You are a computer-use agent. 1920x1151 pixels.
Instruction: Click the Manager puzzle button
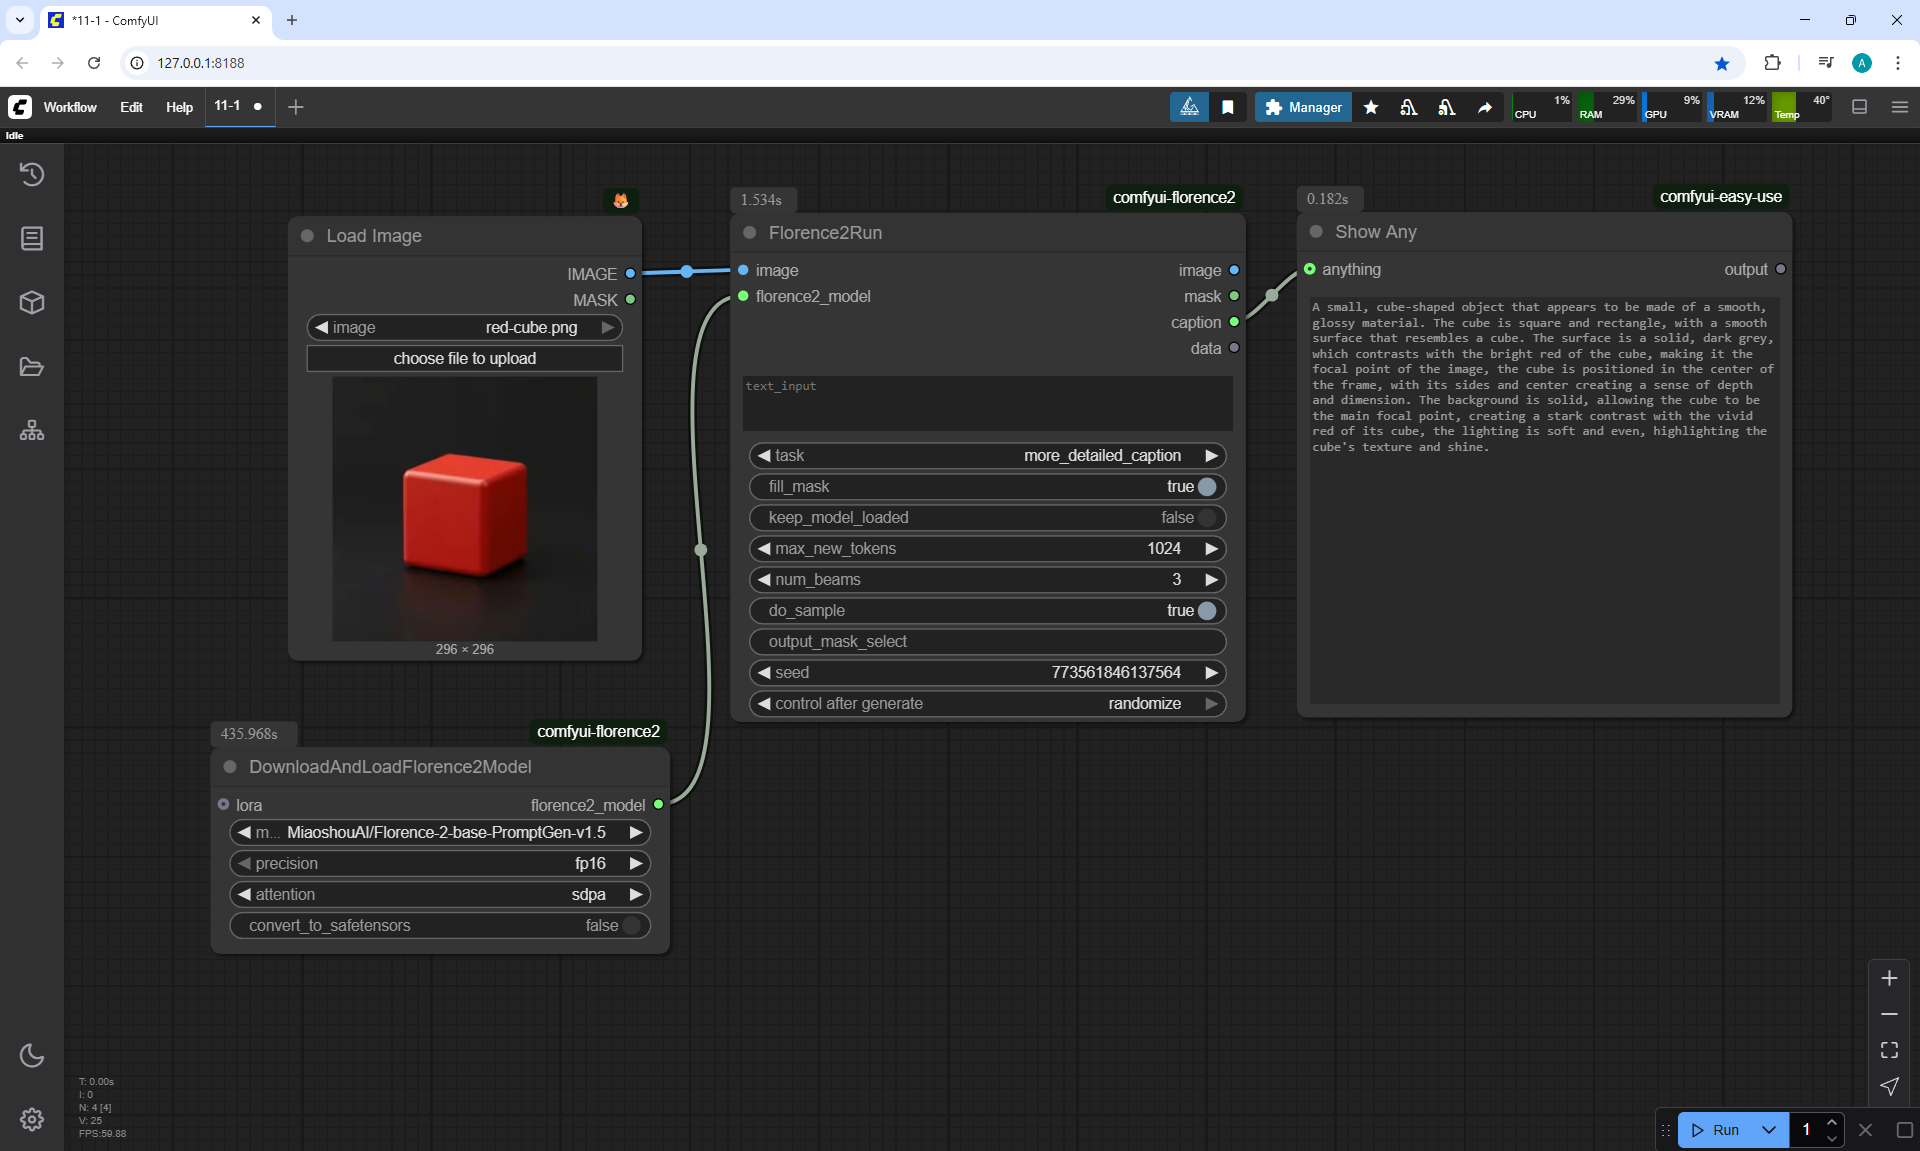[1303, 107]
